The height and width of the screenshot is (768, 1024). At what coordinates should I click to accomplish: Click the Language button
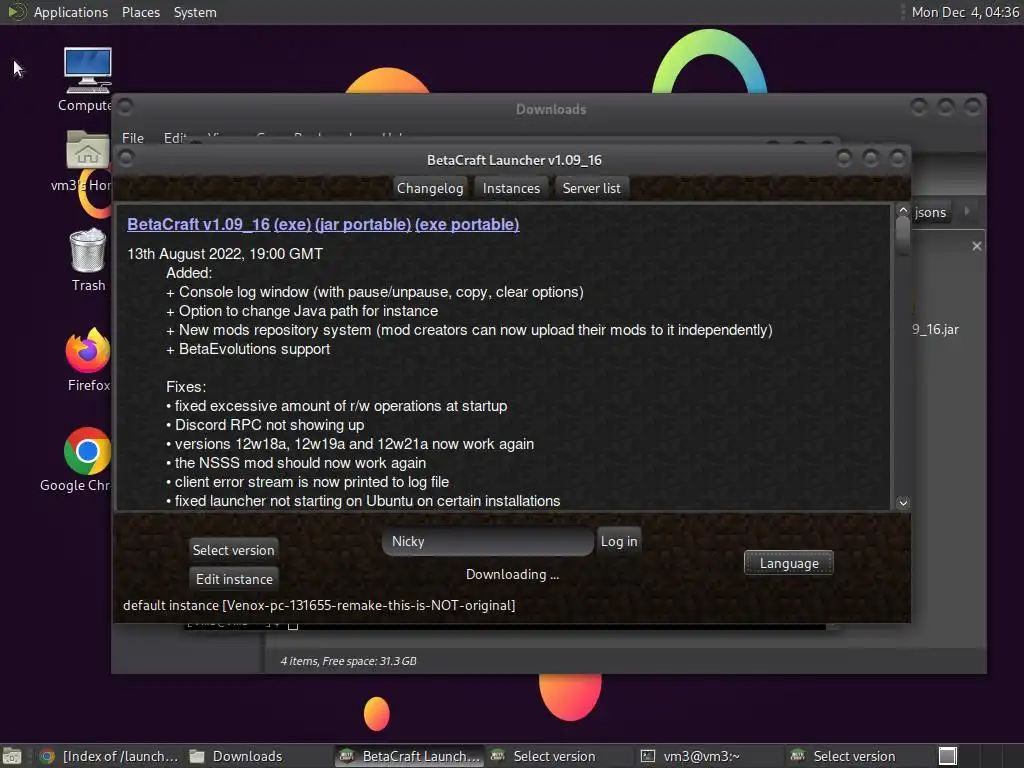coord(788,563)
